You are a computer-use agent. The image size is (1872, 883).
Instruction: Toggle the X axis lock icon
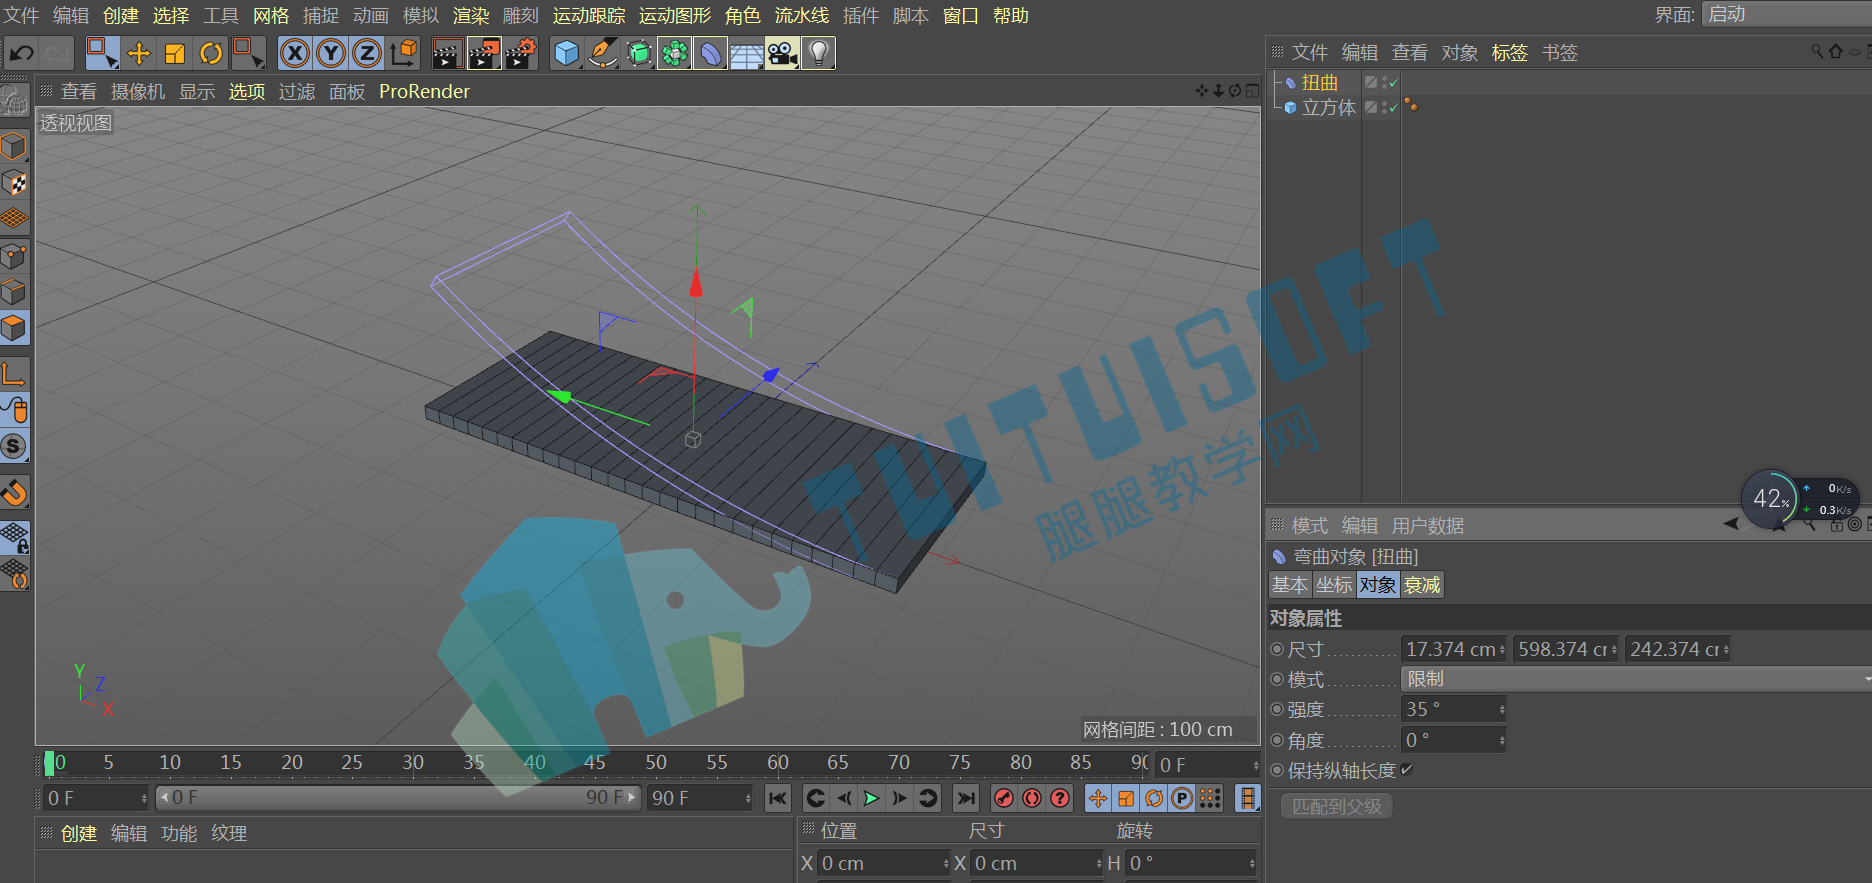295,53
